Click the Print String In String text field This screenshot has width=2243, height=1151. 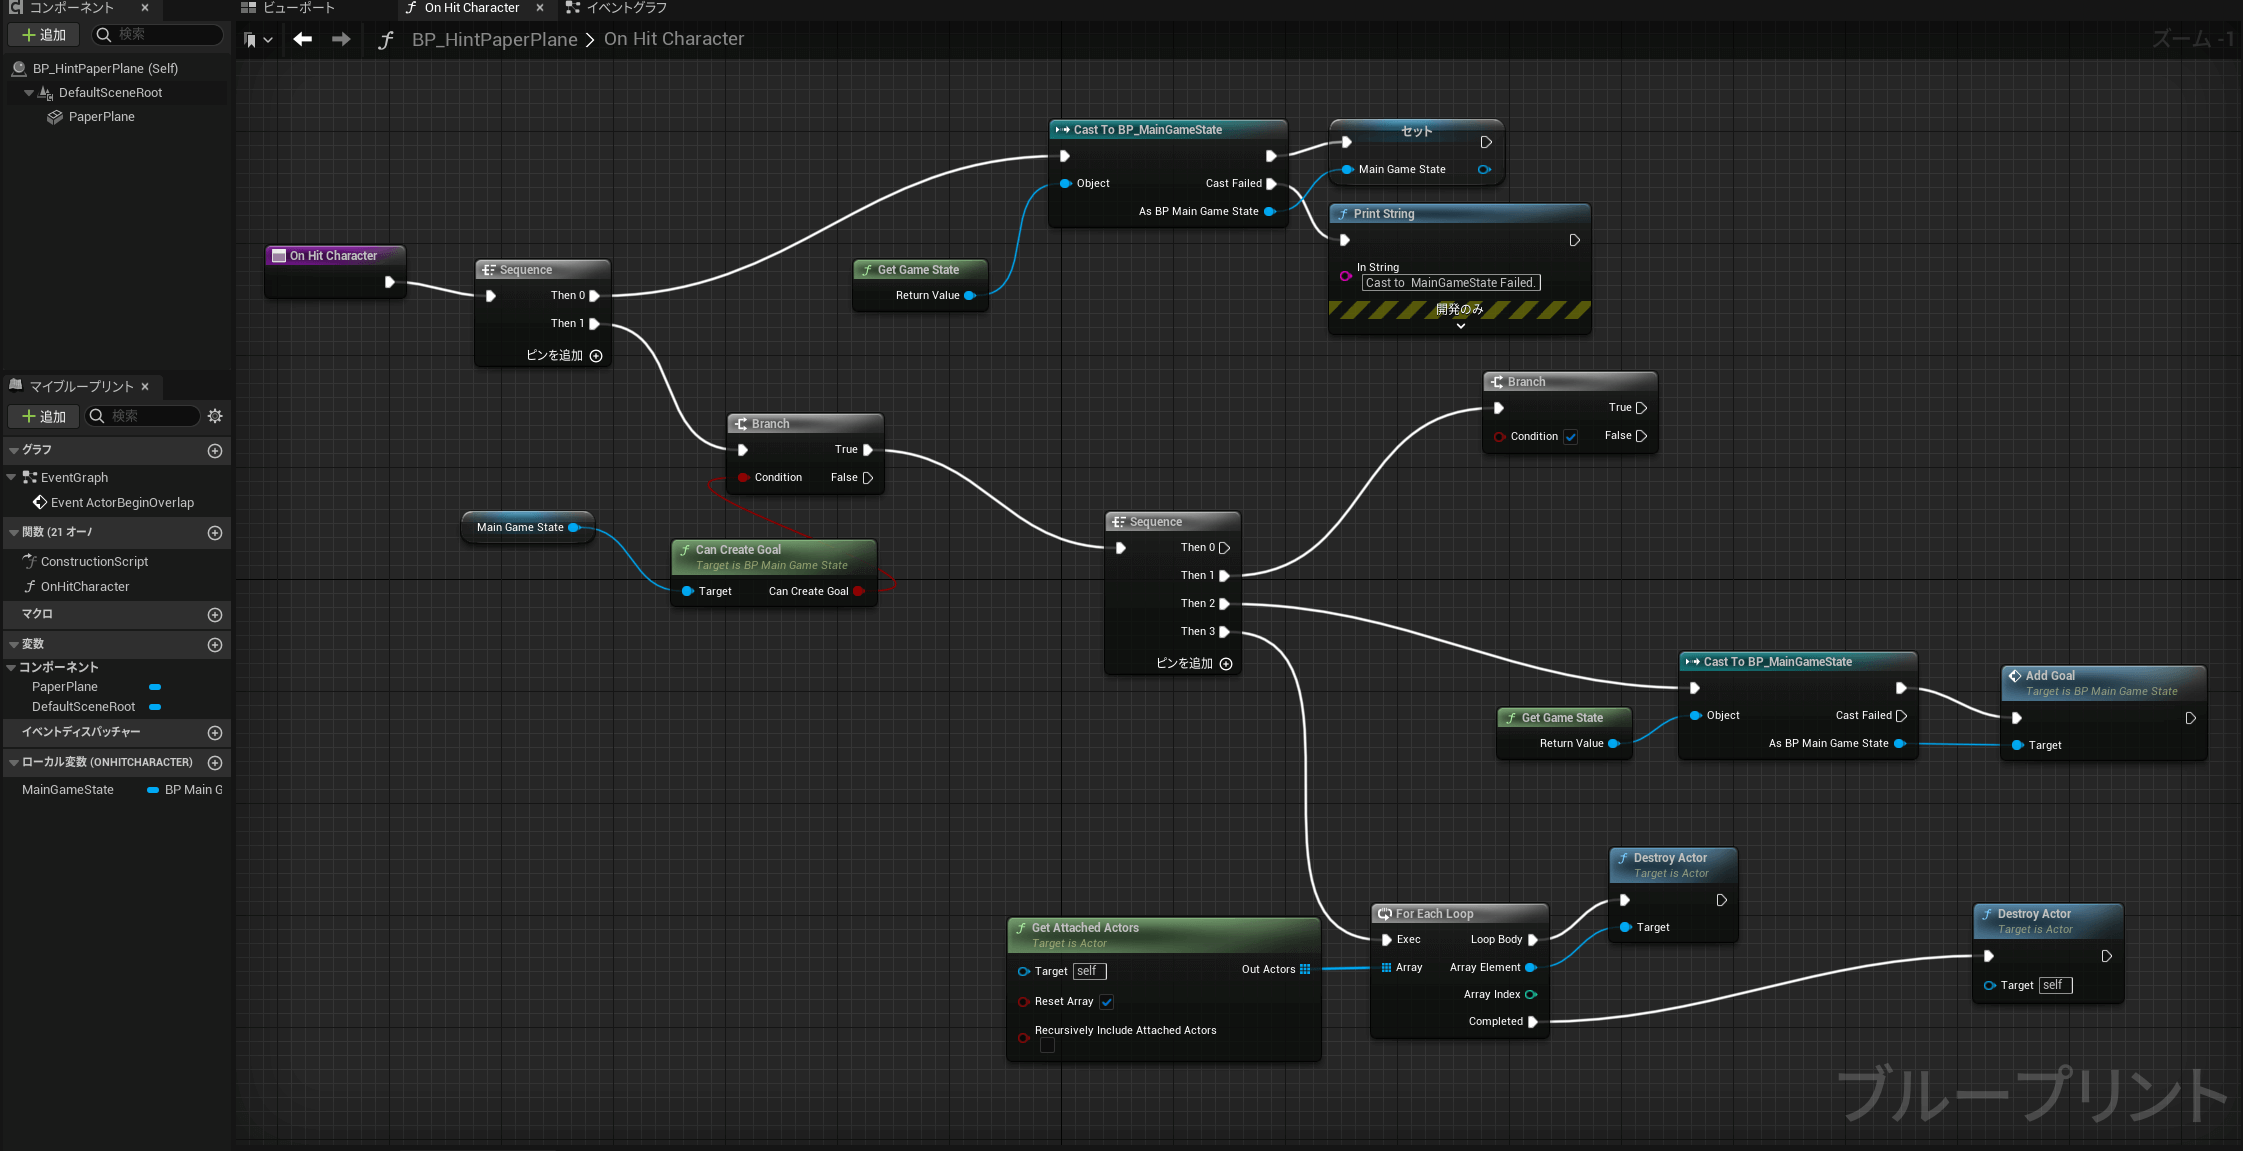pyautogui.click(x=1450, y=283)
